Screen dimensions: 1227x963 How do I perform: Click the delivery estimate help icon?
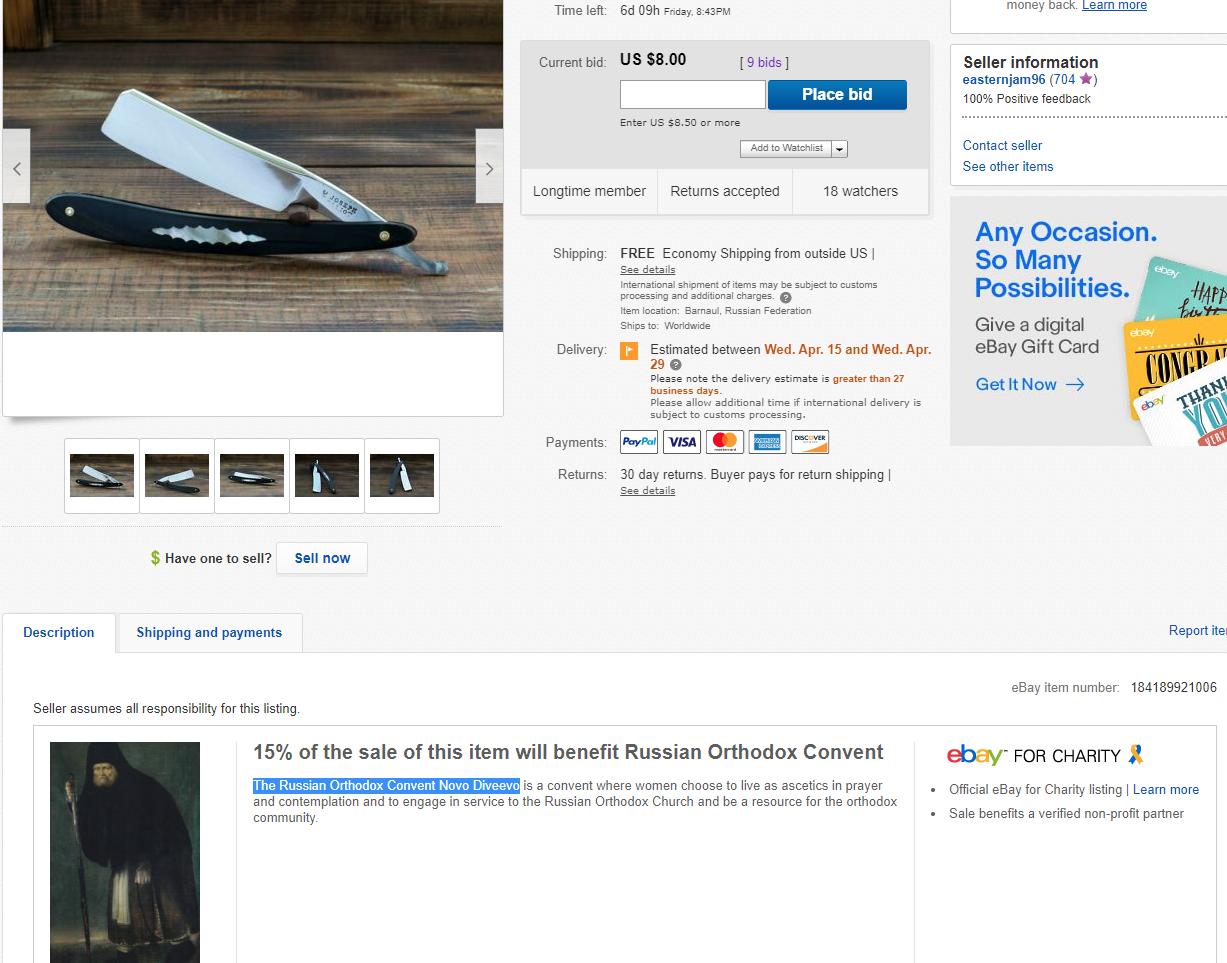[x=676, y=365]
